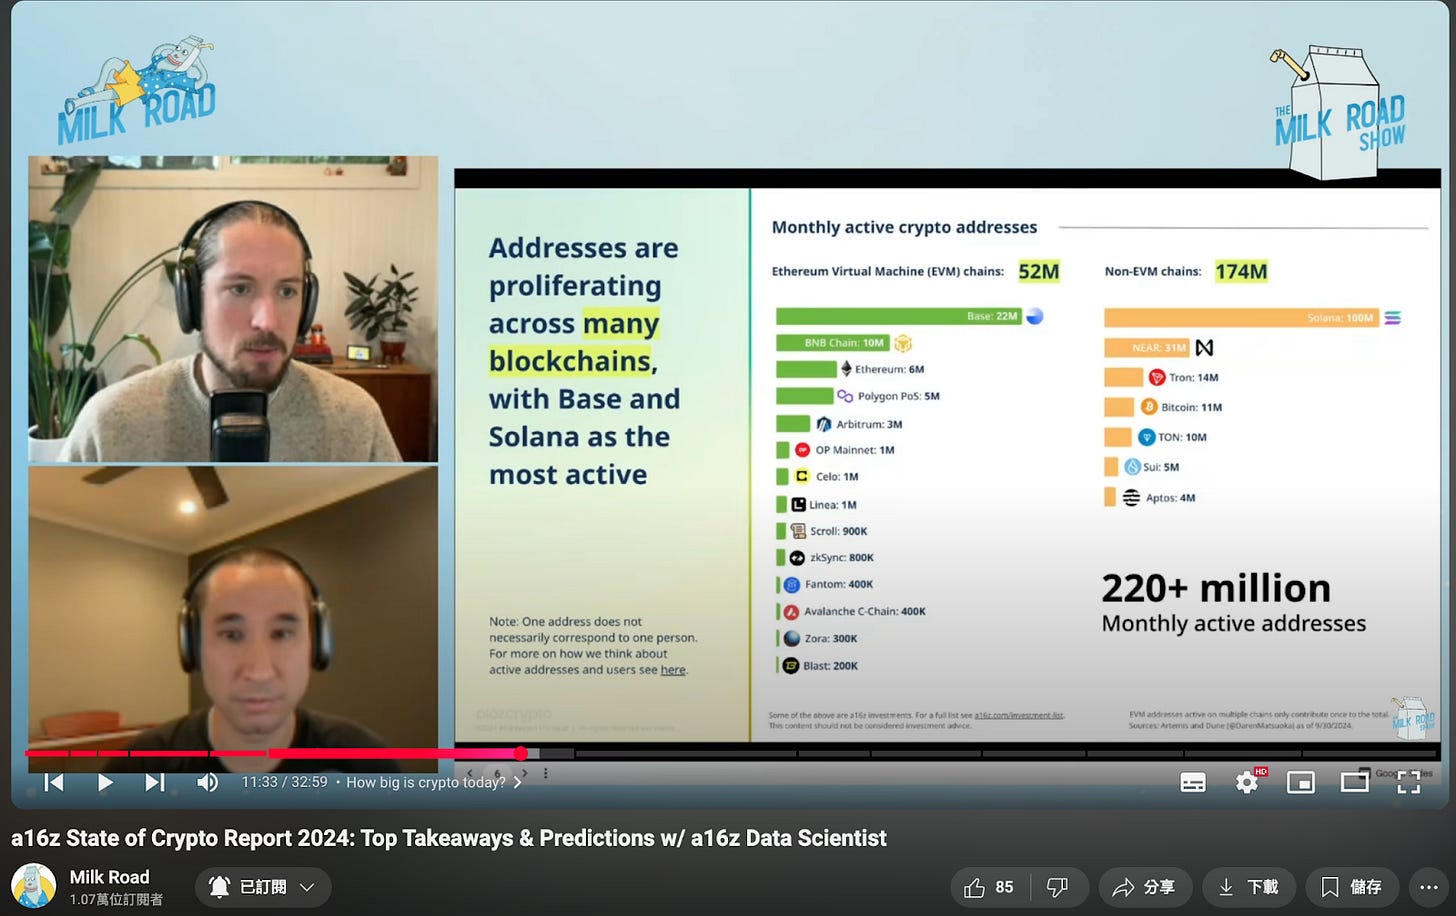
Task: Toggle subtitles/closed captions
Action: tap(1193, 783)
